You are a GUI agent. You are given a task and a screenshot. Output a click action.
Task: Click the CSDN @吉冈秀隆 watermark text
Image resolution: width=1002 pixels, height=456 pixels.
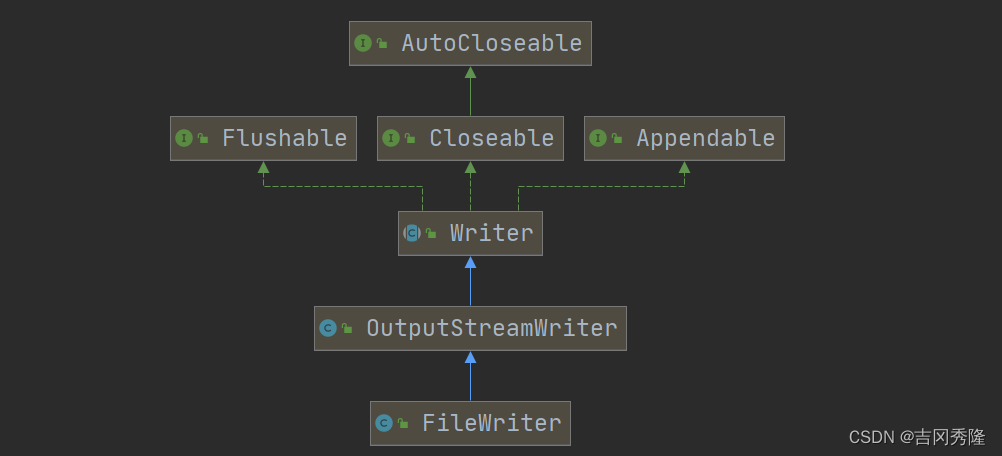(916, 437)
